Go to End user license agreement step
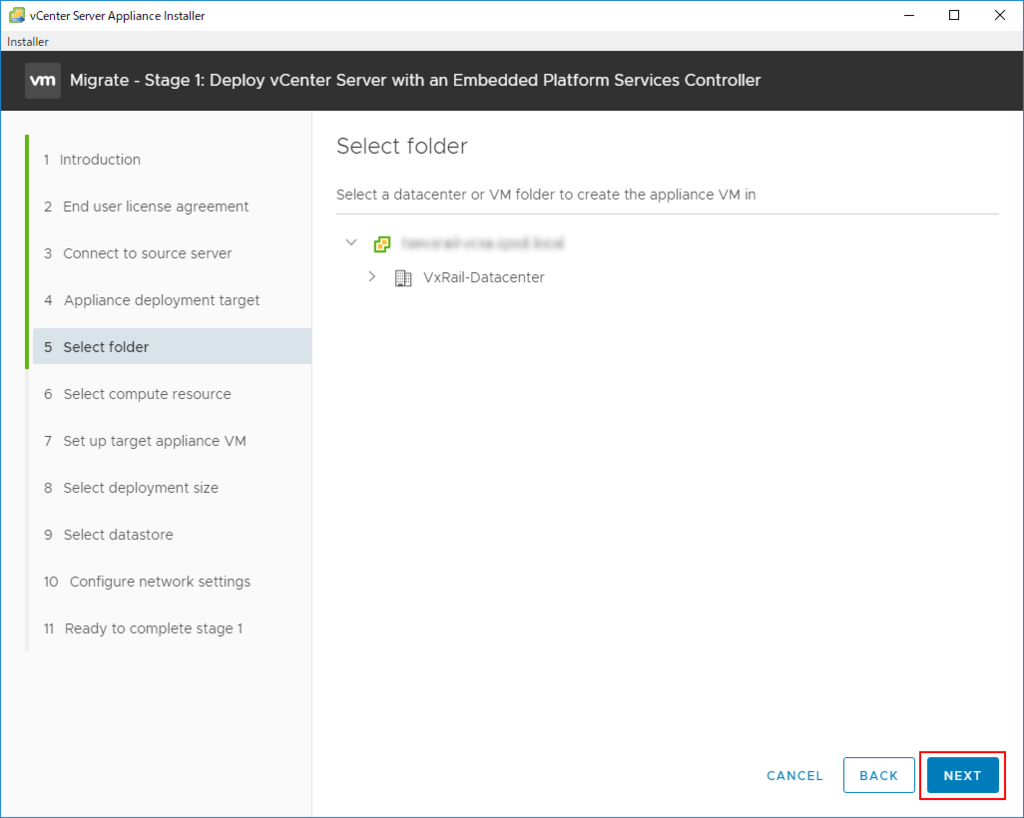The width and height of the screenshot is (1024, 818). point(155,207)
